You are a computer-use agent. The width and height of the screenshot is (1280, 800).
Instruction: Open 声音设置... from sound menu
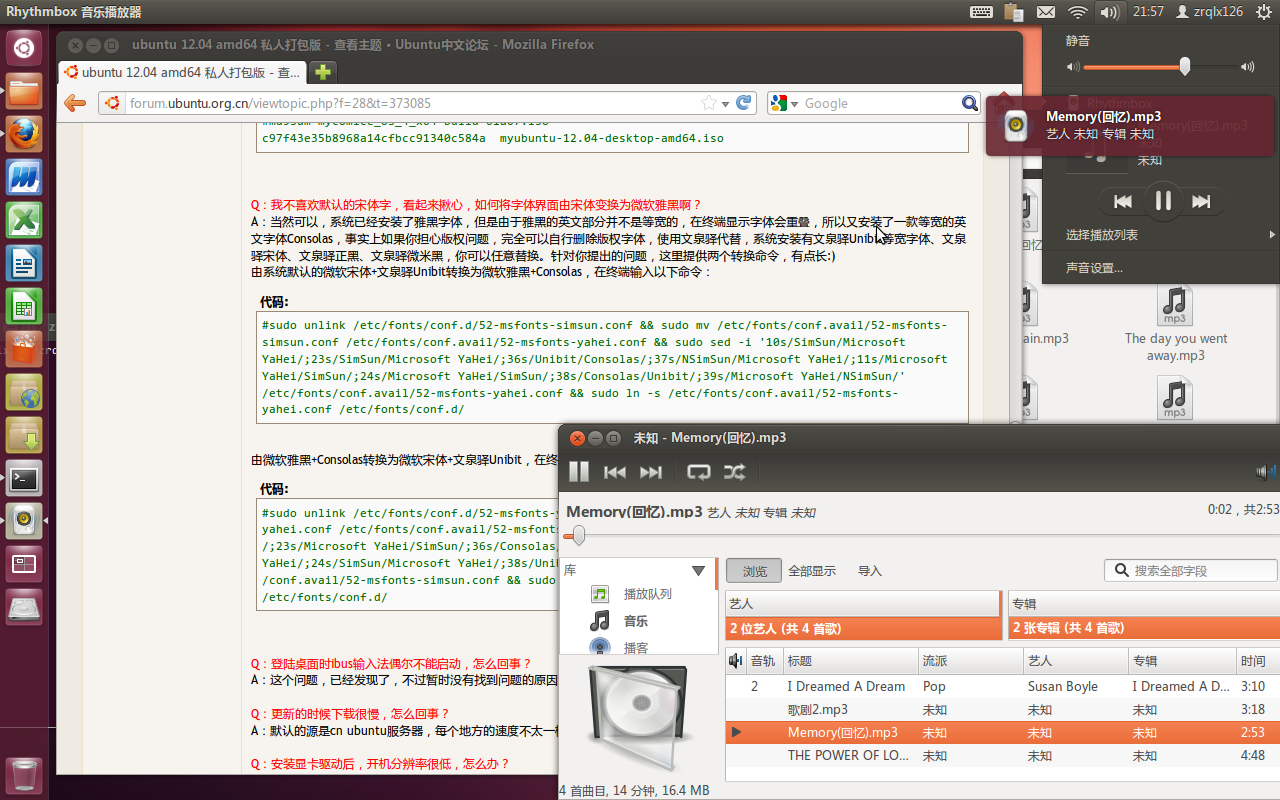point(1160,268)
